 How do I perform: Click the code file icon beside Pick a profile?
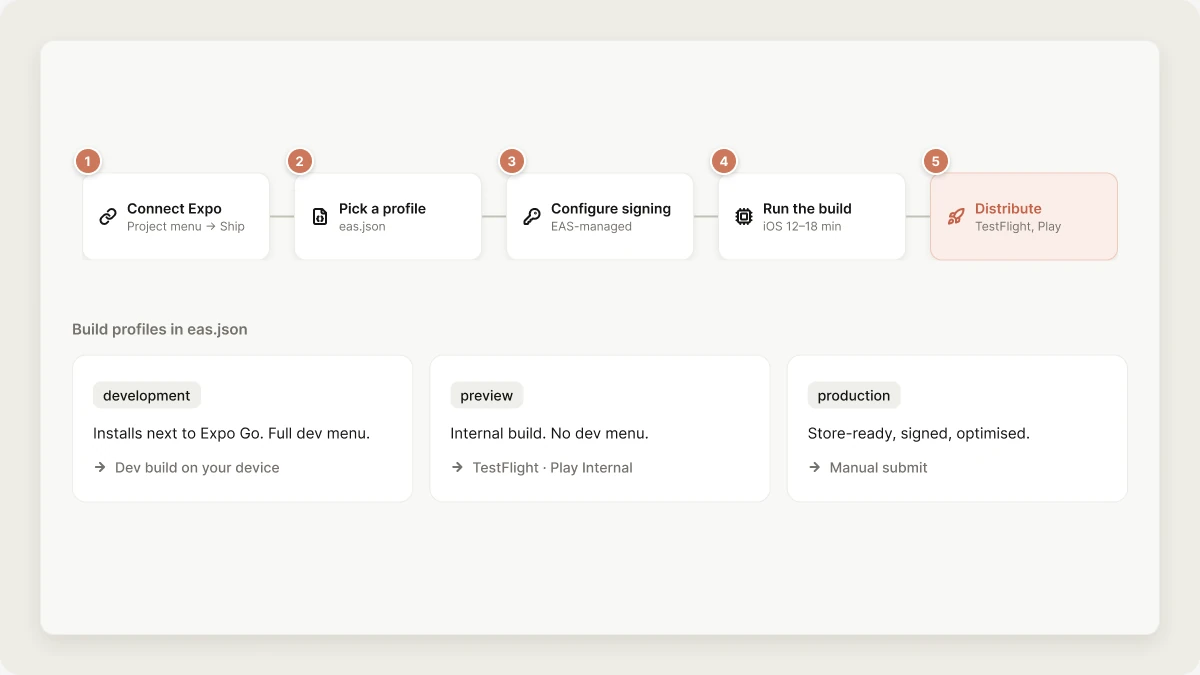[320, 217]
